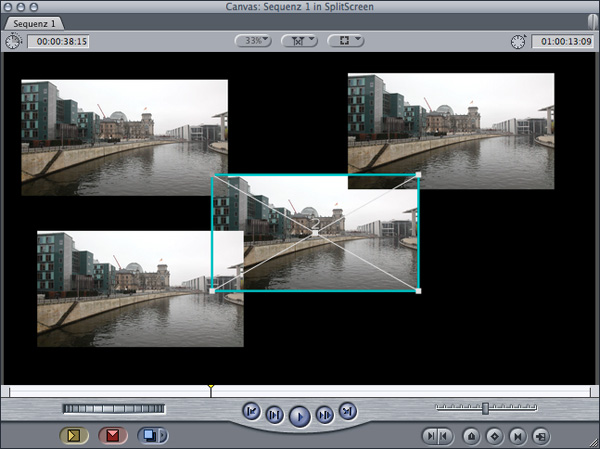Click the 00:00:38:15 duration timecode field
The height and width of the screenshot is (449, 600).
tap(59, 42)
